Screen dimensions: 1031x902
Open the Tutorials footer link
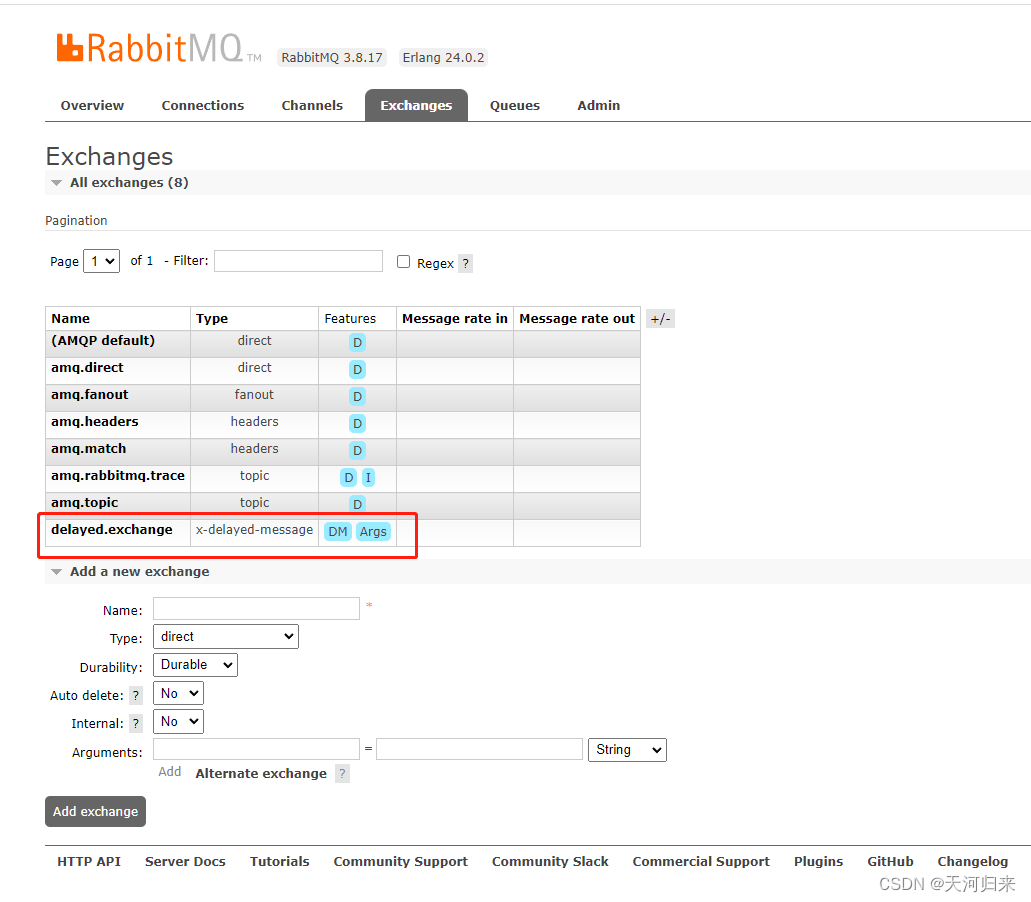[x=279, y=862]
